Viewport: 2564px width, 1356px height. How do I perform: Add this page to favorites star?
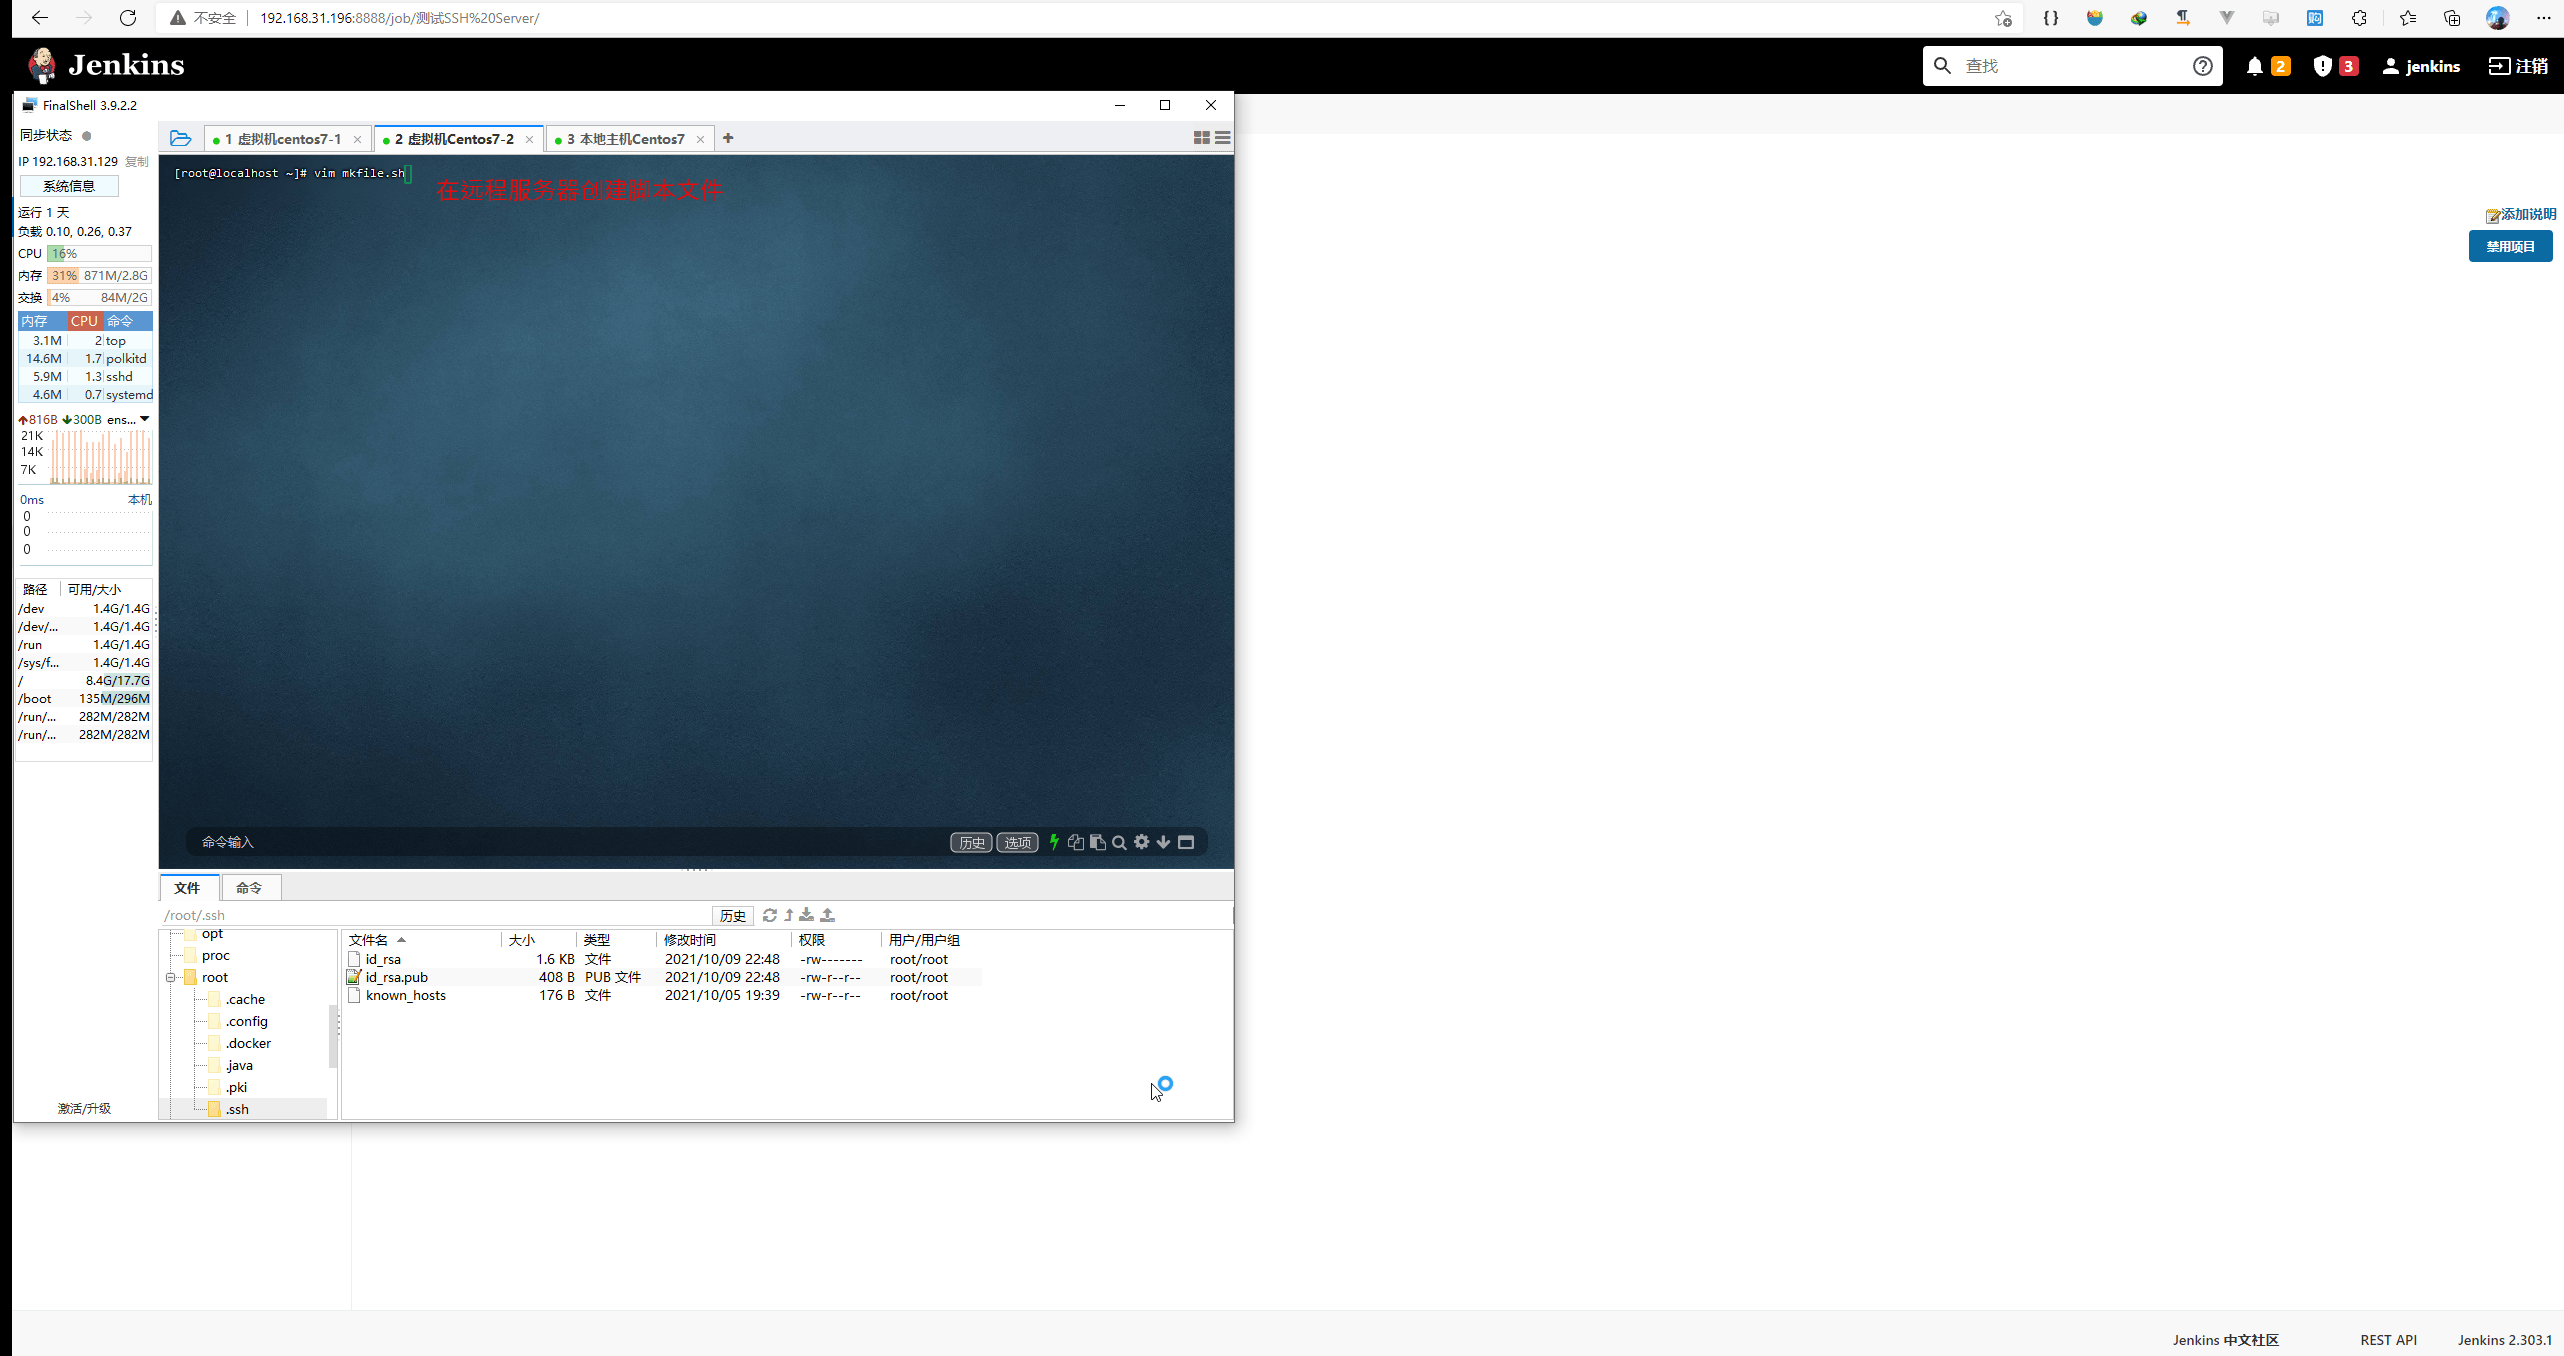point(2002,18)
